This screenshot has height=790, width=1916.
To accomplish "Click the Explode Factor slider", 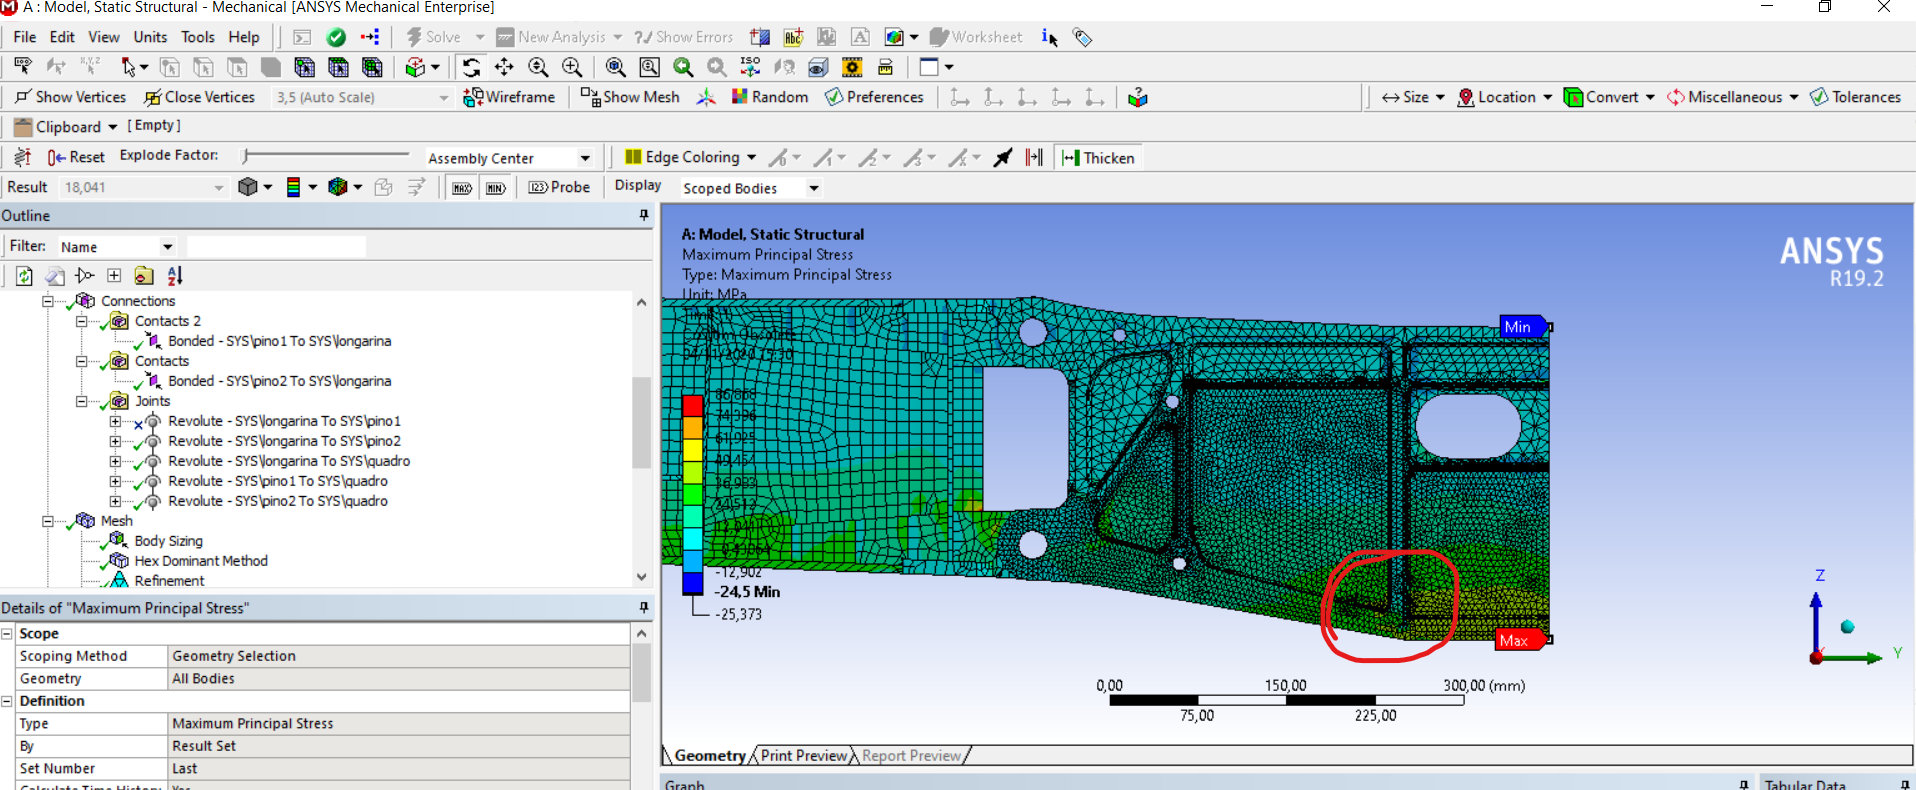I will [326, 155].
